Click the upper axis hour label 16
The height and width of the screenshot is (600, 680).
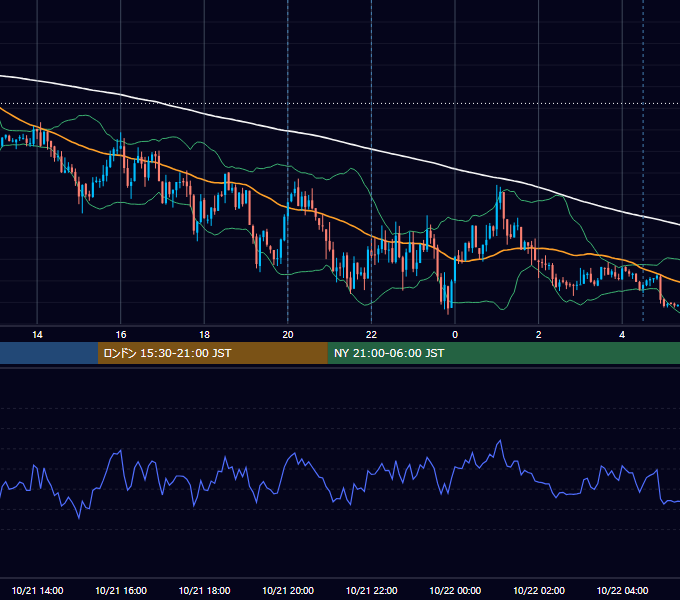(x=121, y=335)
